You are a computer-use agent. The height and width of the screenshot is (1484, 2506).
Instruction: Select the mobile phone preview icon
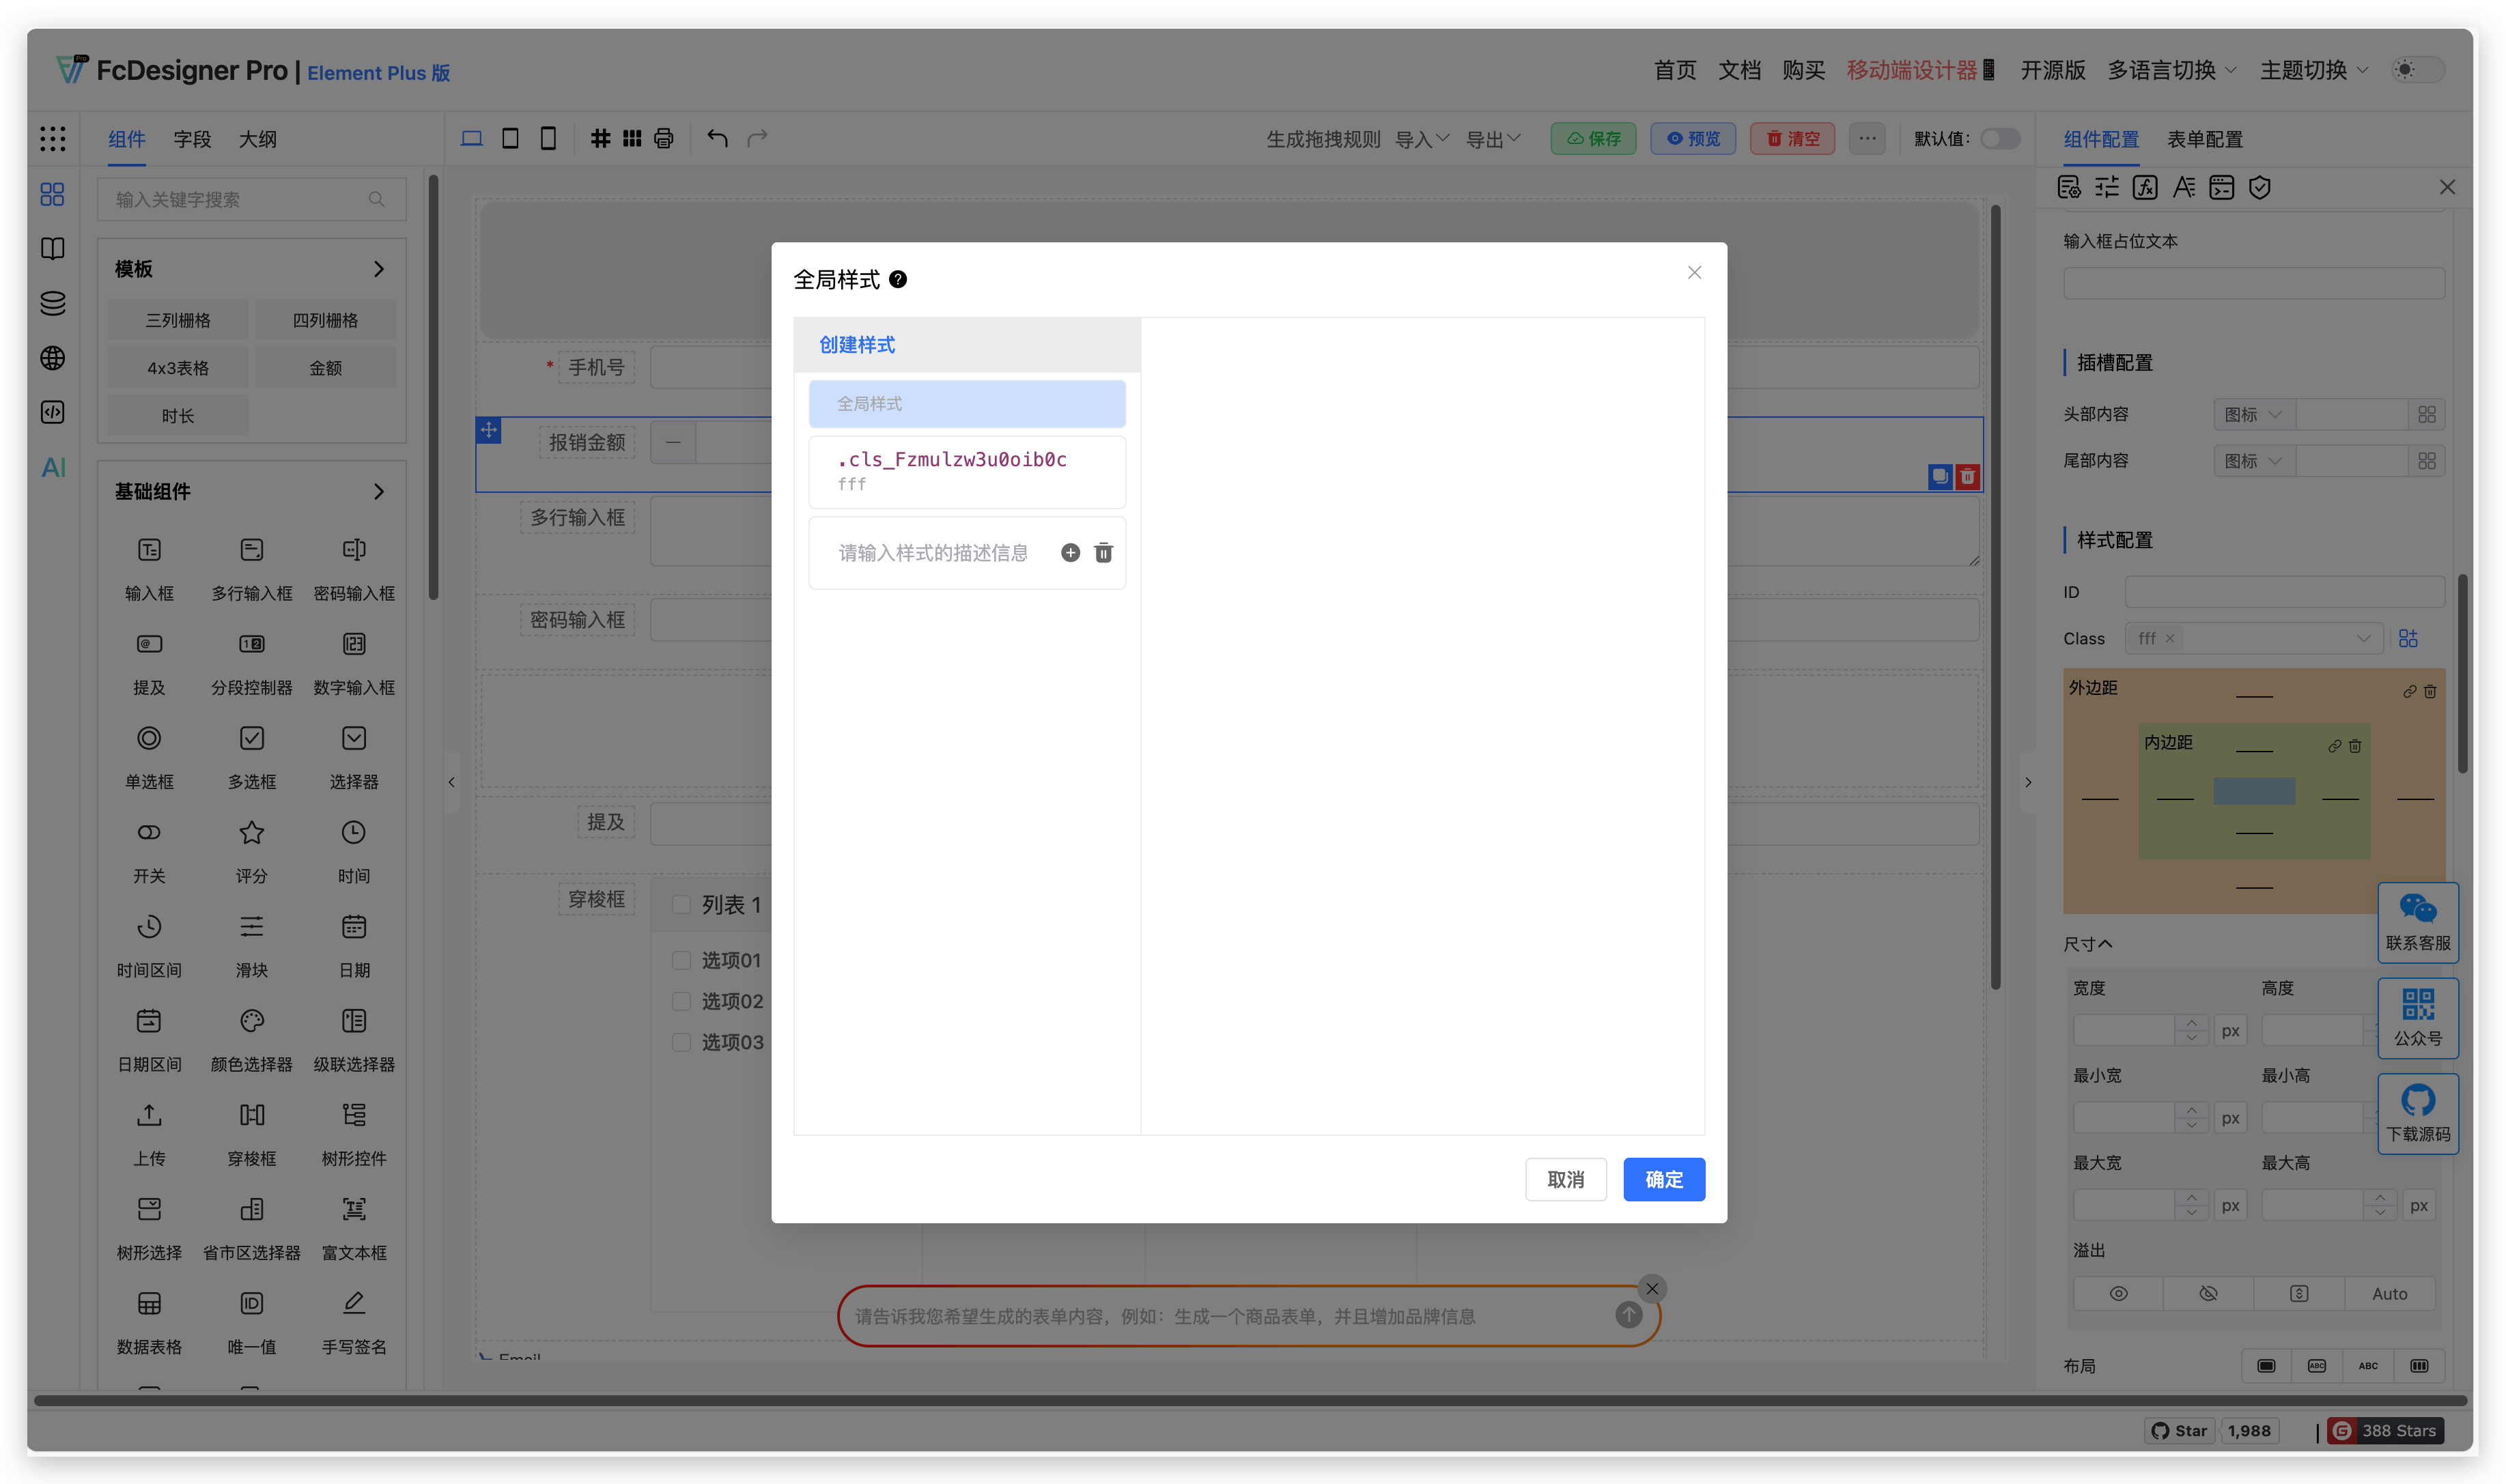tap(548, 138)
